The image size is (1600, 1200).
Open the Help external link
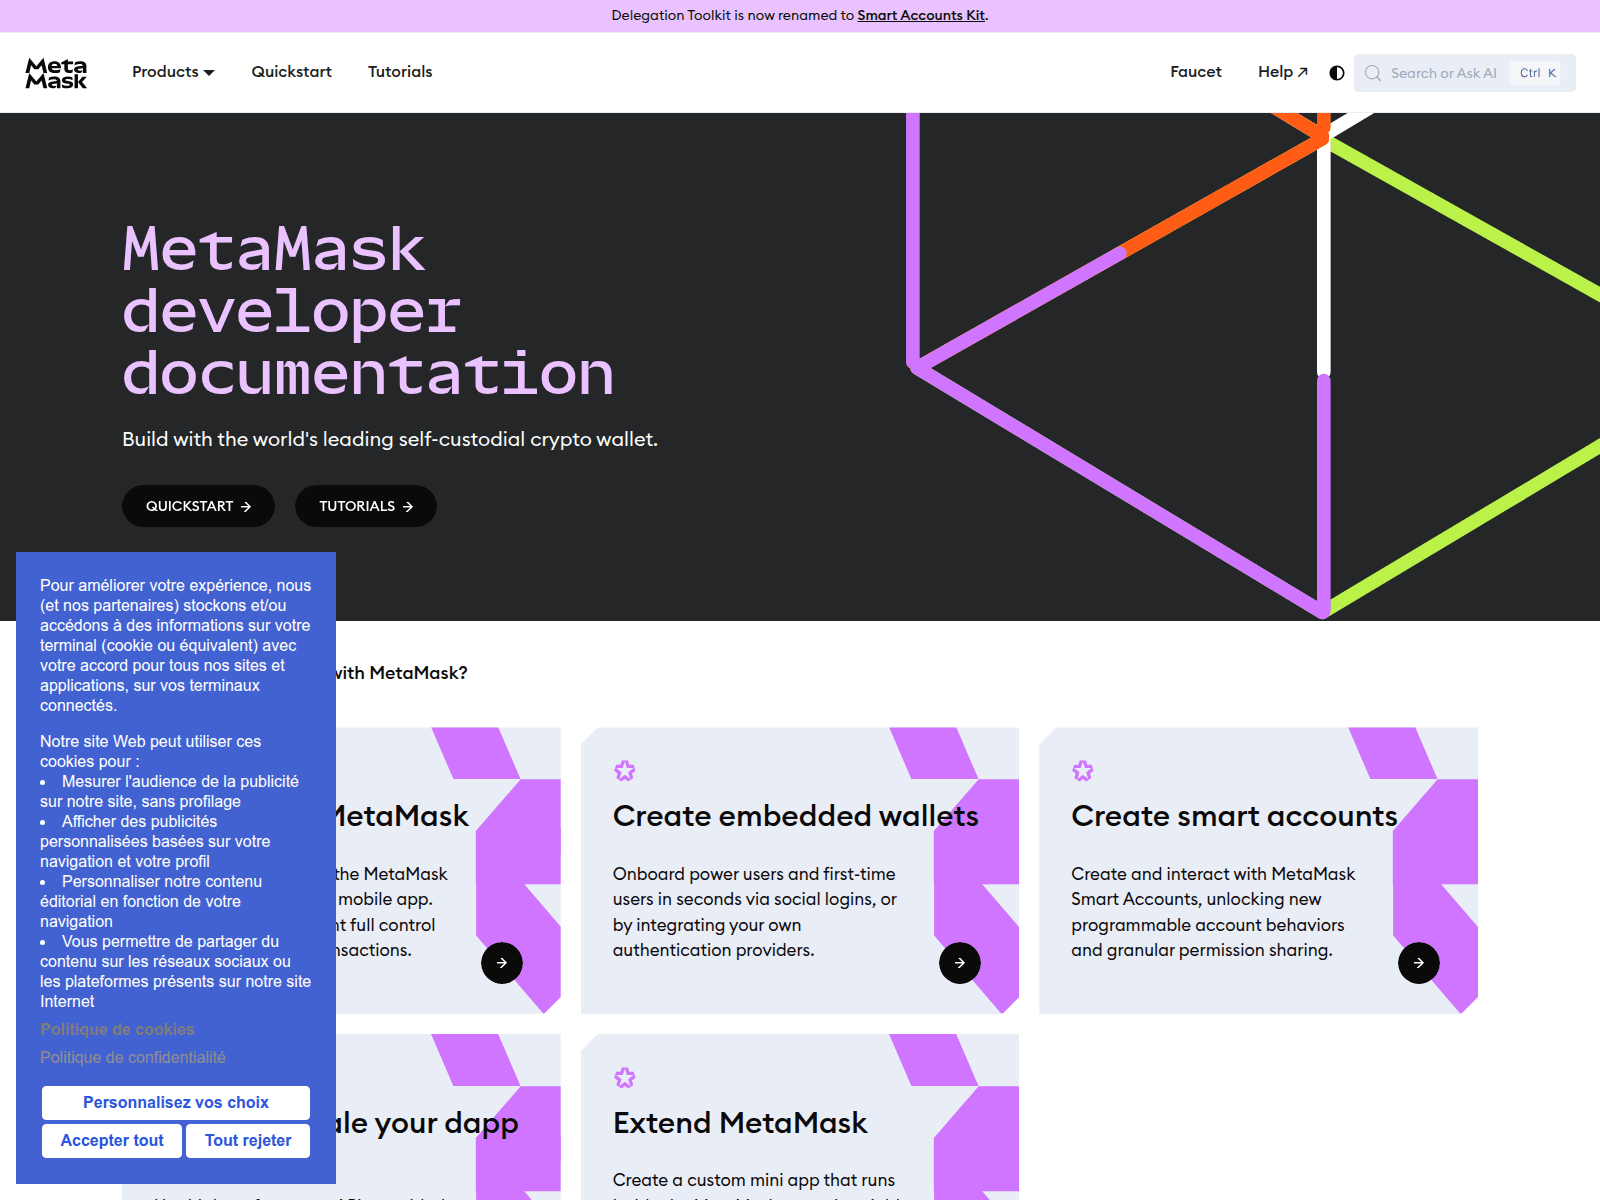[1283, 72]
